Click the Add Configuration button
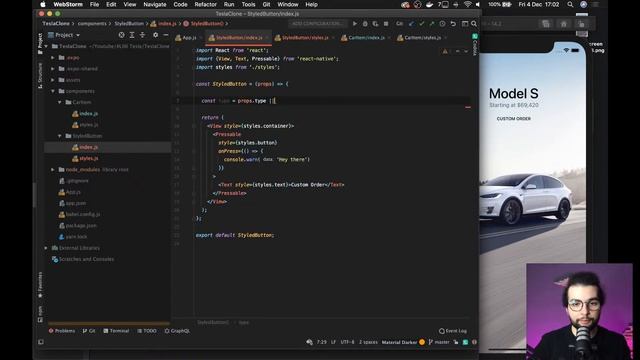640x360 pixels. 318,24
